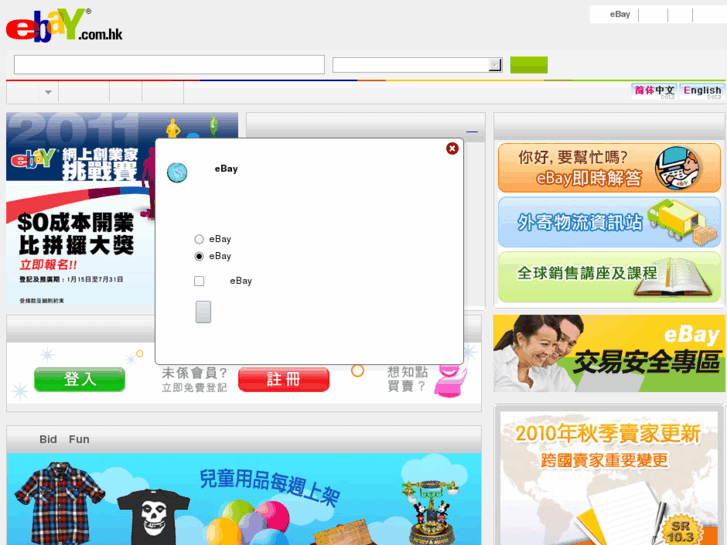Open the 你好, 要幫忙嗎 eBay即時解答 banner

point(609,168)
